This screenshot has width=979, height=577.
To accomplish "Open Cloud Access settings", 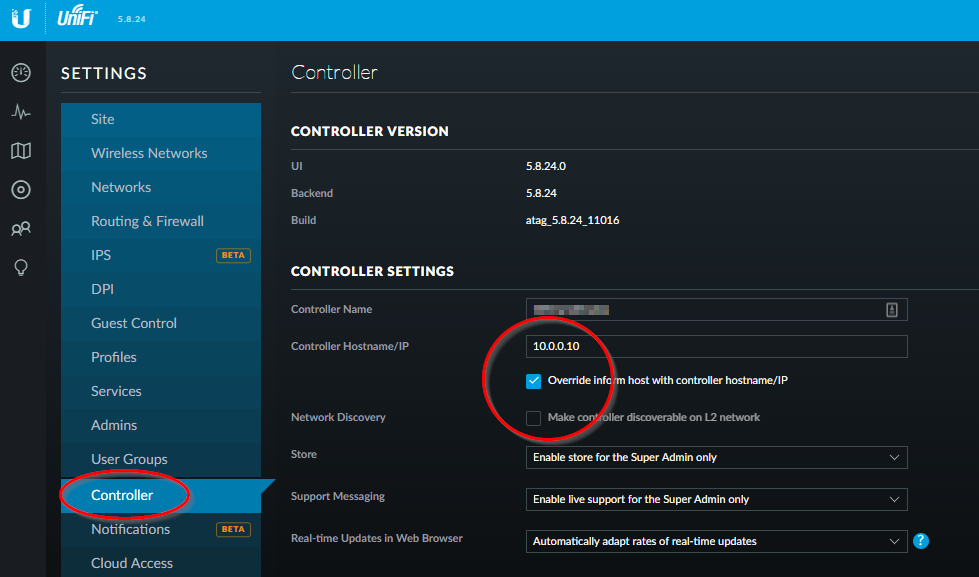I will point(160,563).
